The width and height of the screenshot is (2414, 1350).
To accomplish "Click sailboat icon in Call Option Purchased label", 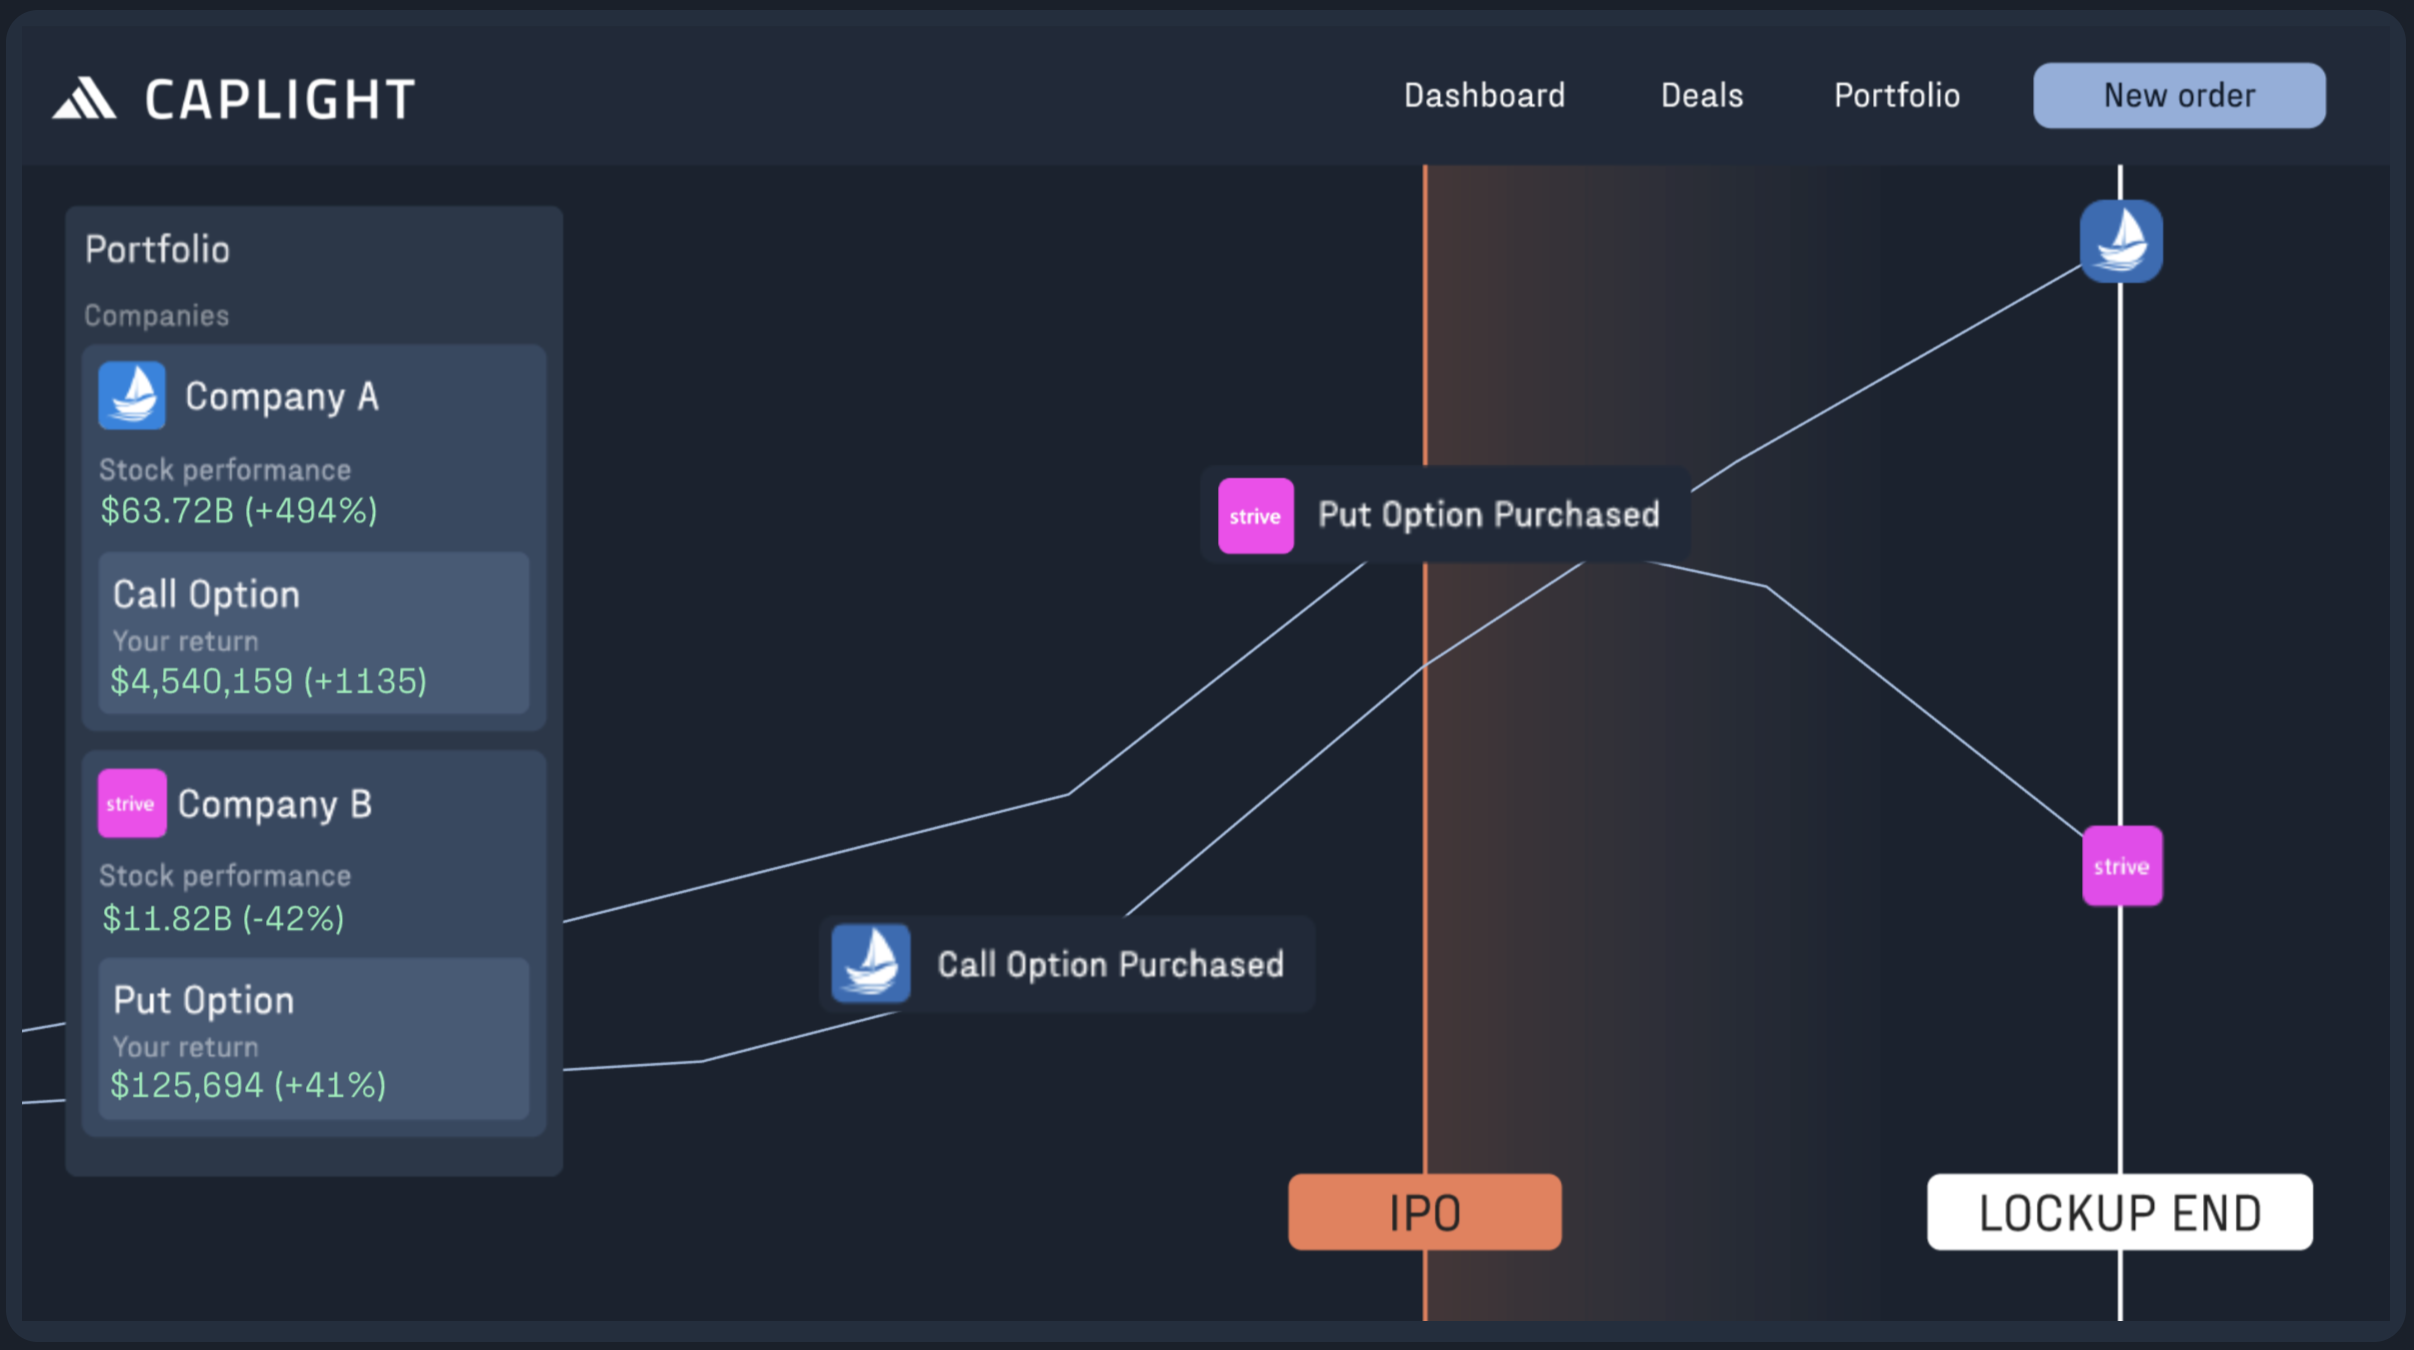I will [x=871, y=963].
